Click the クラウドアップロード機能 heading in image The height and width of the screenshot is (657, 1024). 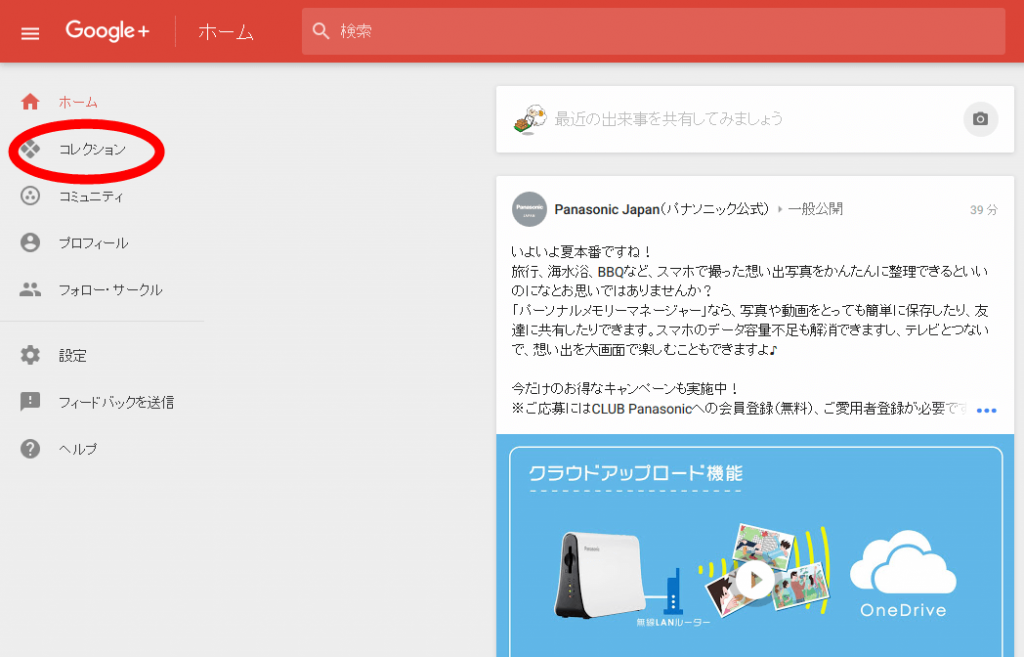tap(635, 473)
